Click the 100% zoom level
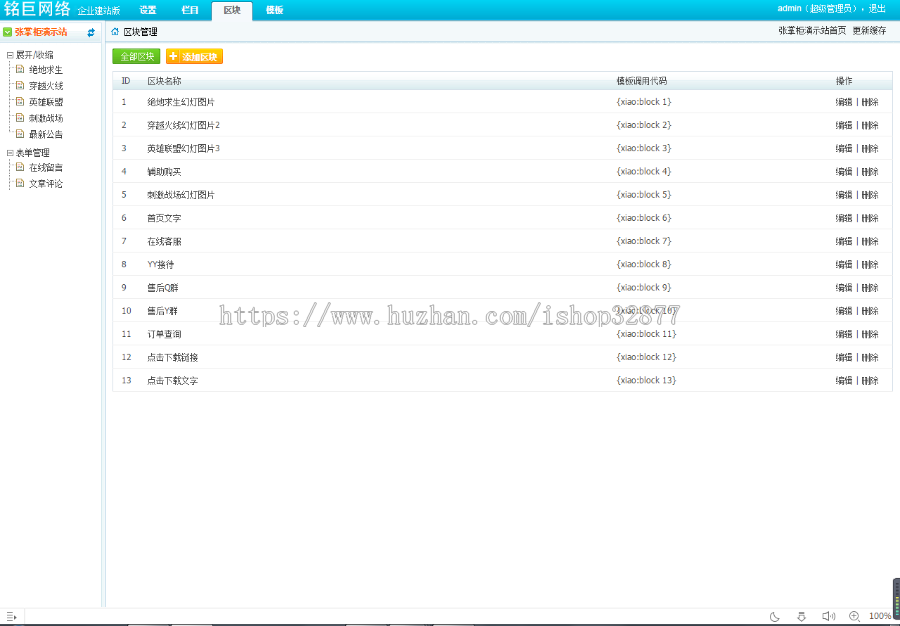 click(880, 616)
